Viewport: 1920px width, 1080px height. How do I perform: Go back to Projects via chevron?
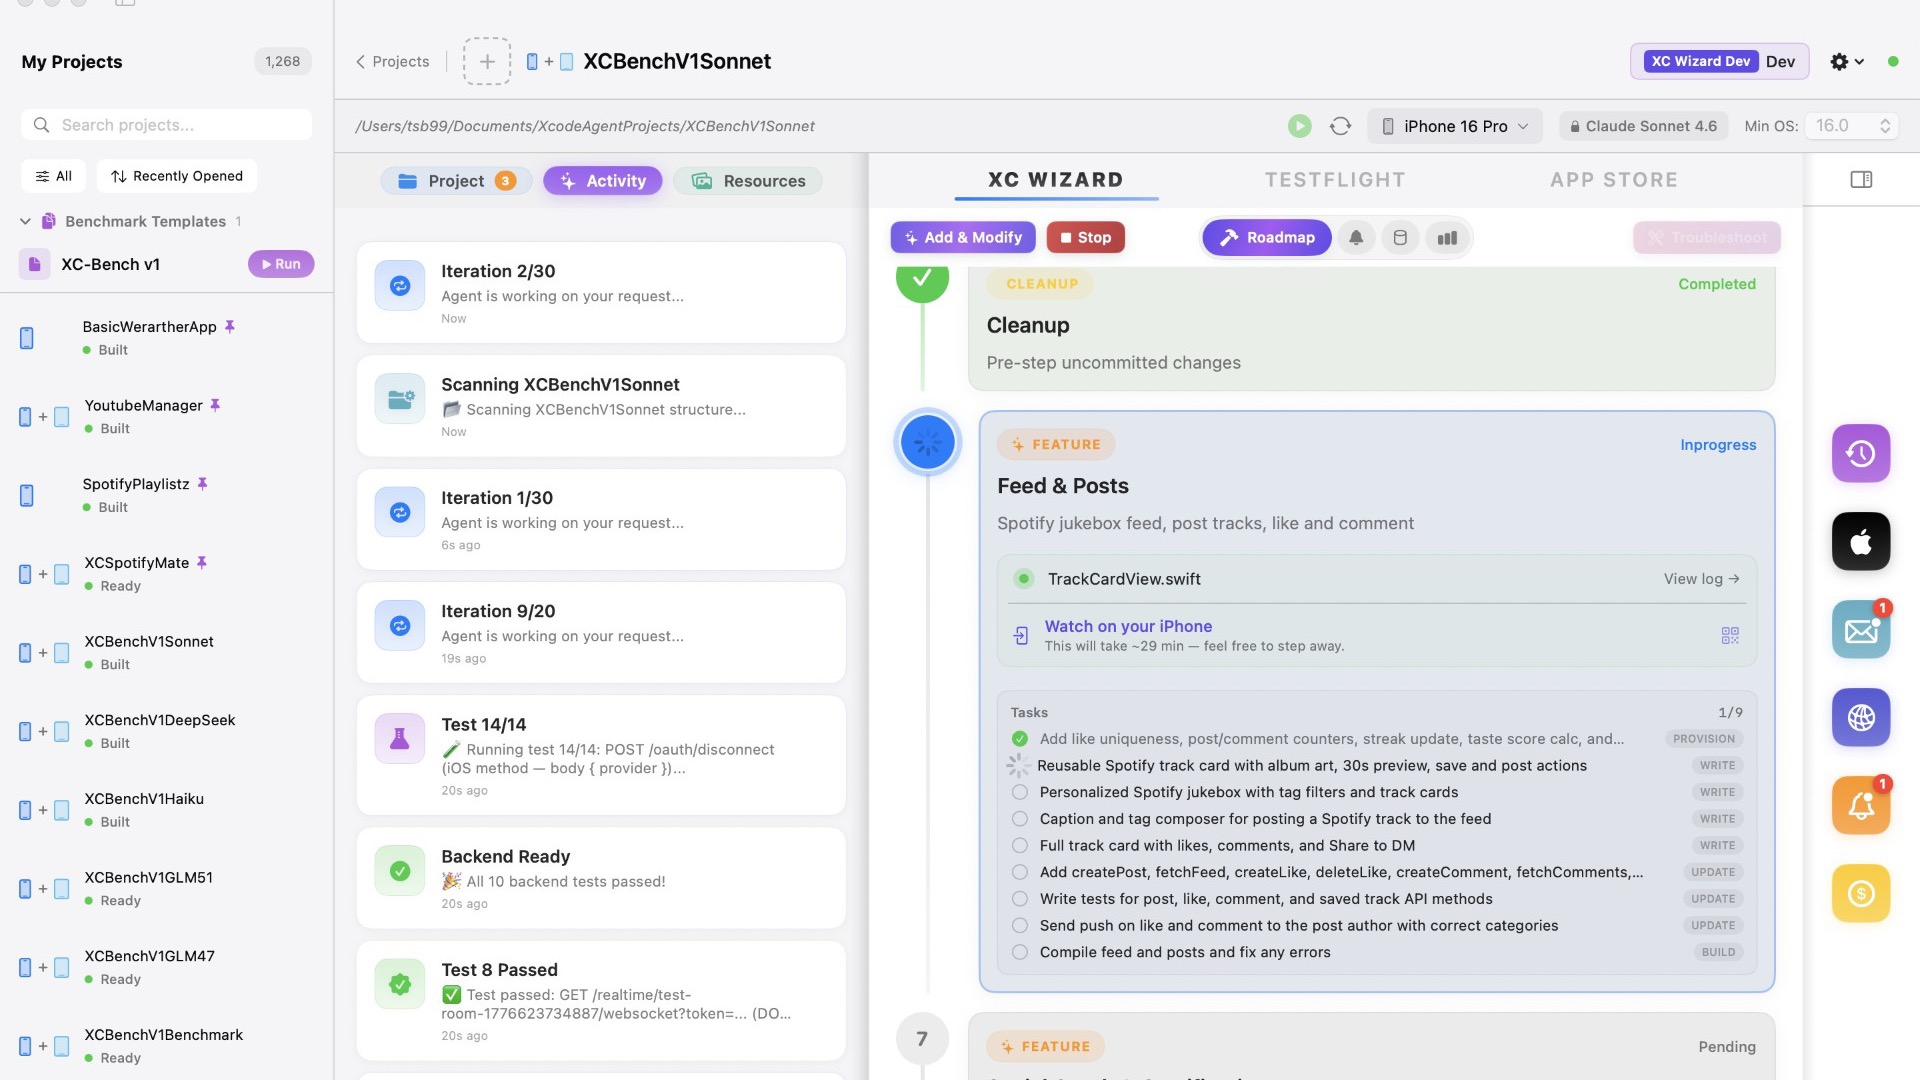[x=392, y=61]
